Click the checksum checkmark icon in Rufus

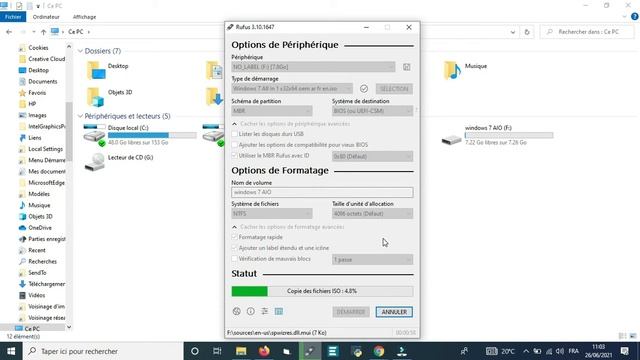coord(364,89)
